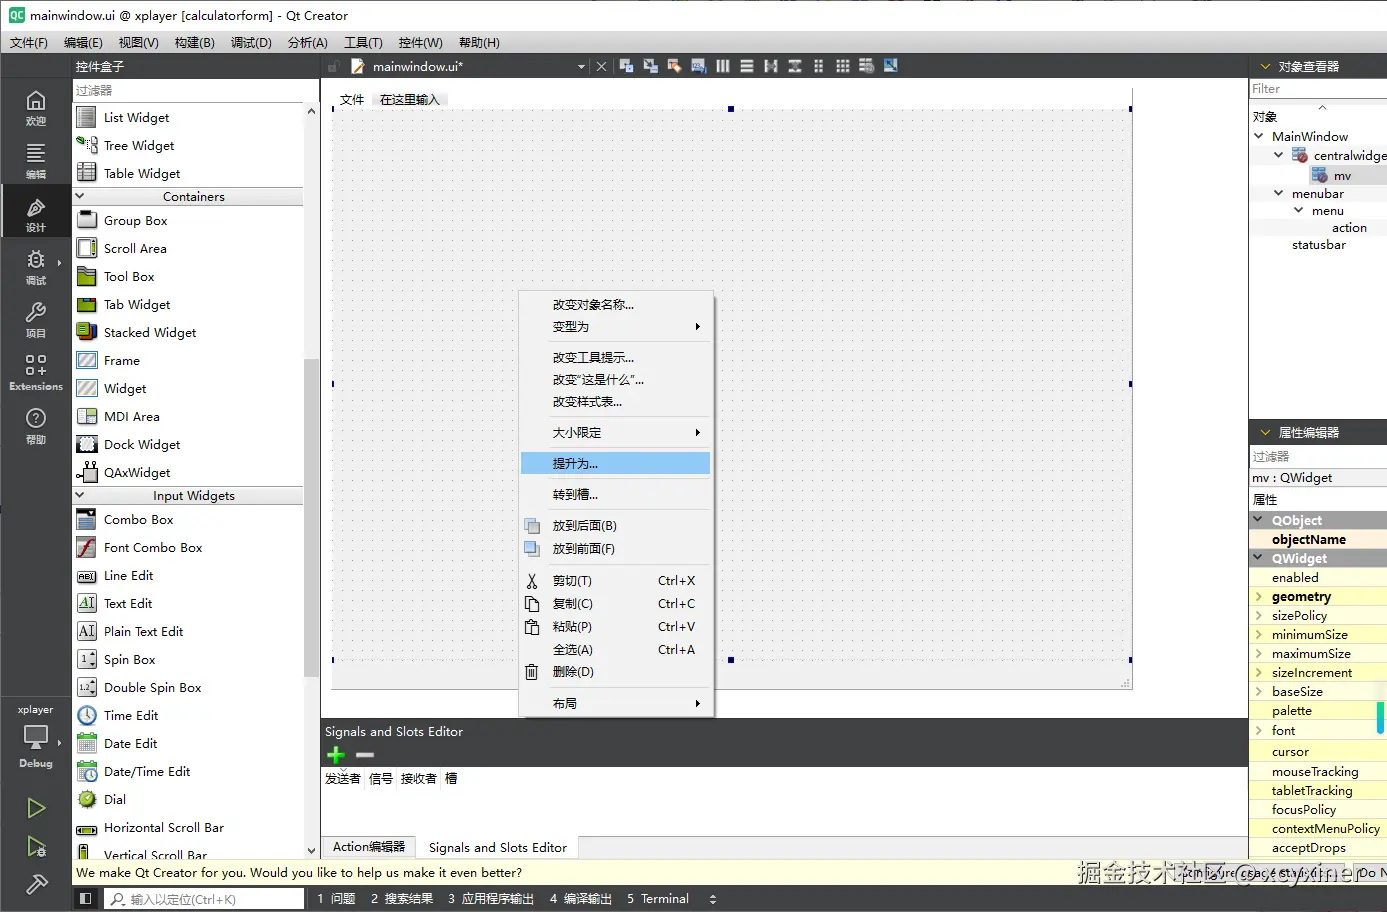Choose 提升为... from context menu
Screen dimensions: 1387x912
pos(615,463)
